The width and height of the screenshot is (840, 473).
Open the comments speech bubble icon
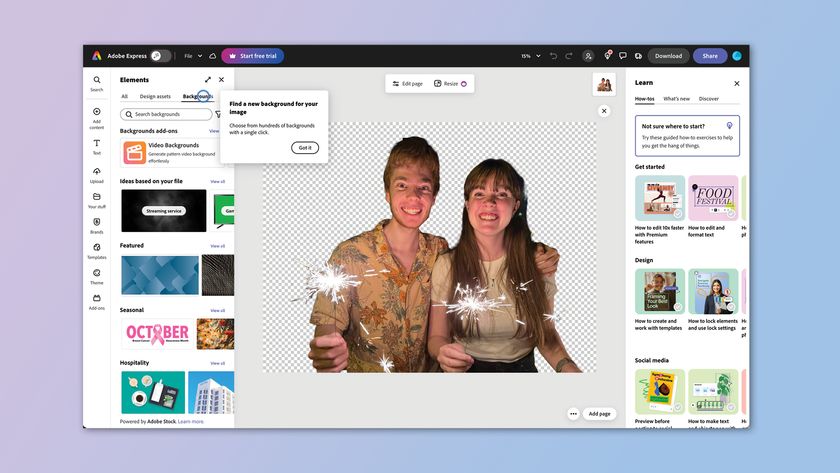622,56
